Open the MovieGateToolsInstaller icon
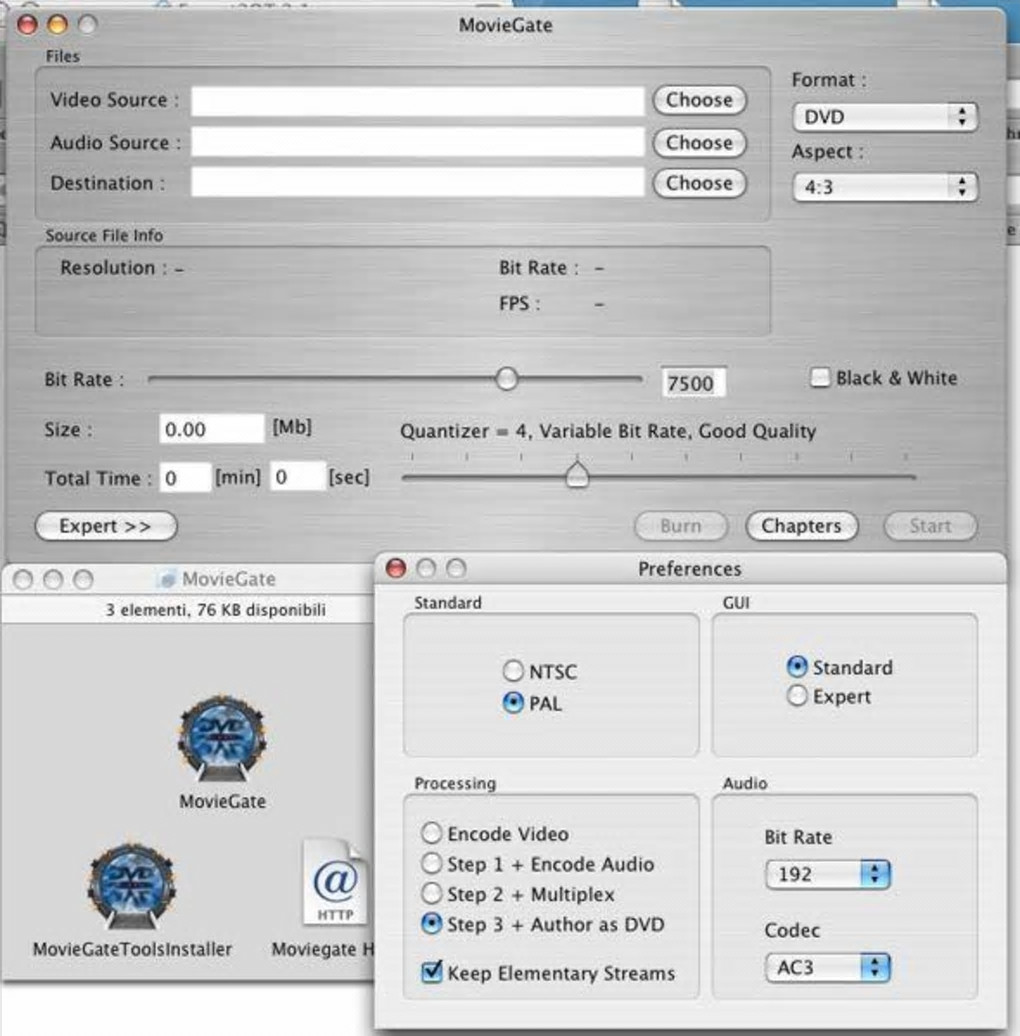Screen dimensions: 1020x1036 132,886
